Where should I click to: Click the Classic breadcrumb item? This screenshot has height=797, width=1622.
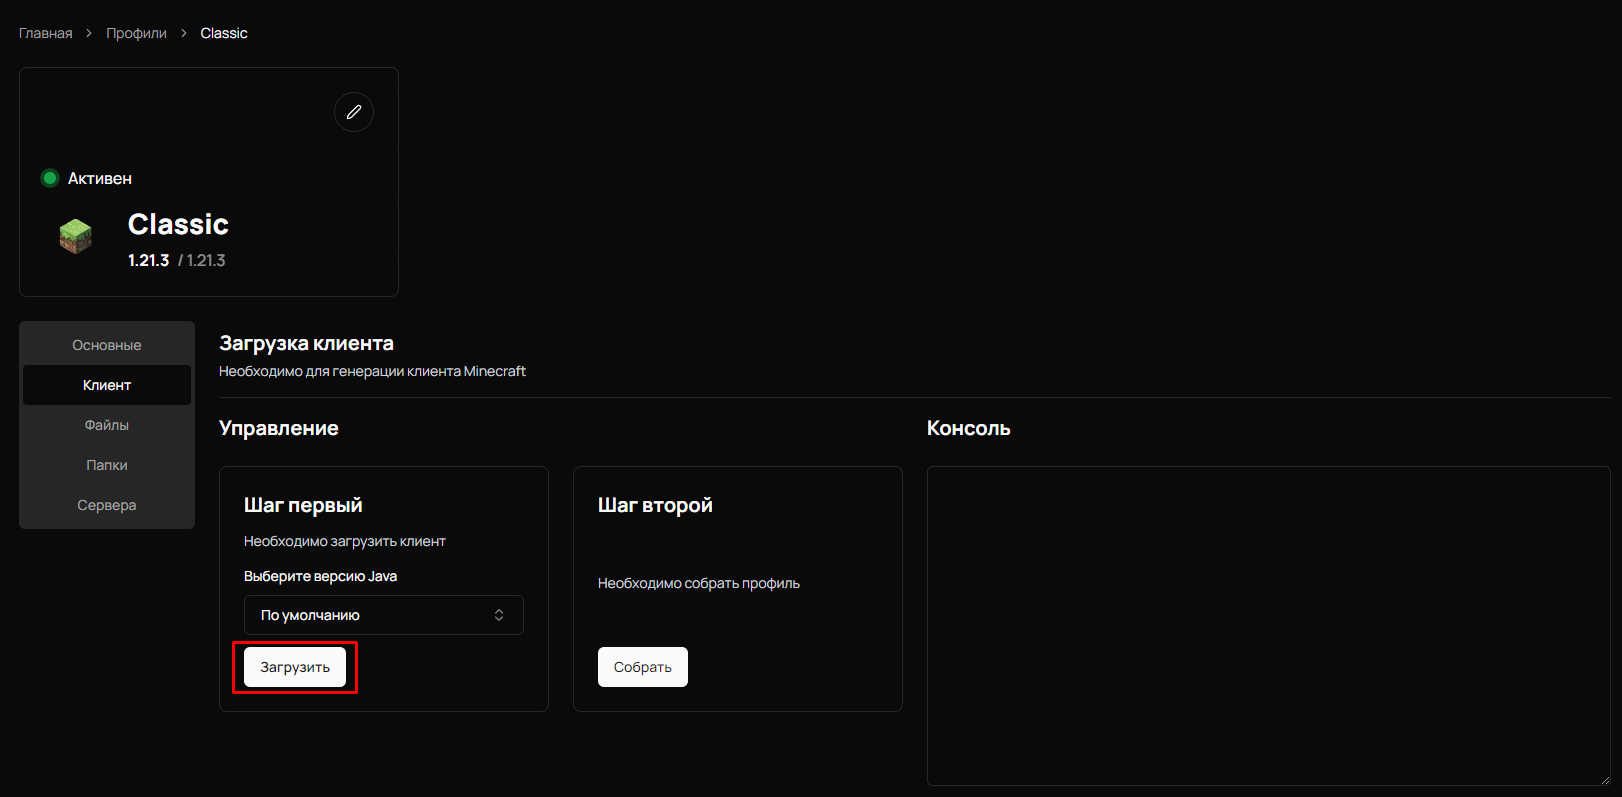224,33
